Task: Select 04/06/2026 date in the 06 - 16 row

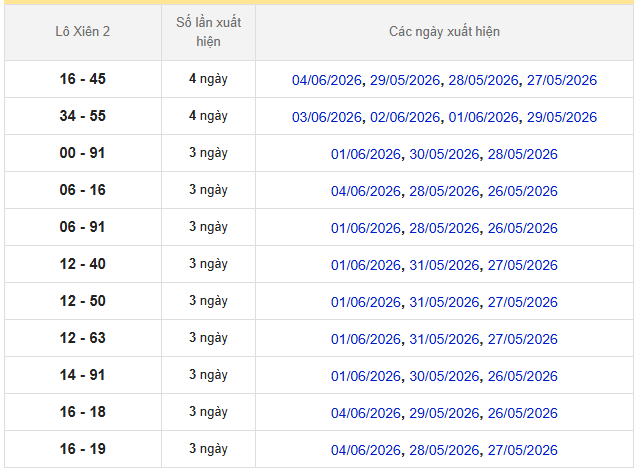Action: pyautogui.click(x=366, y=191)
